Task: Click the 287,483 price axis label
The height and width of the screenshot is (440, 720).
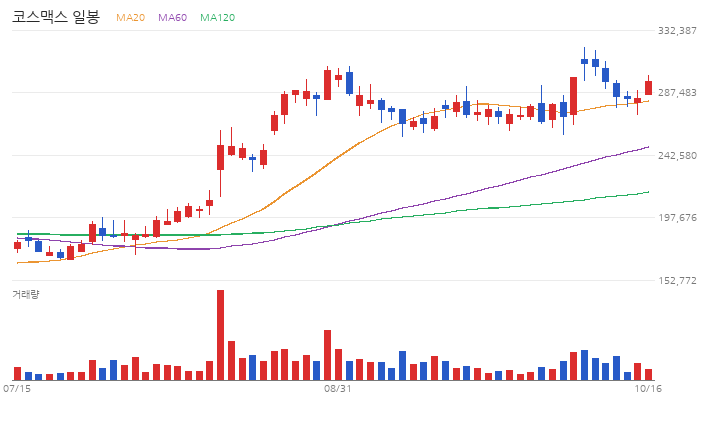Action: pos(677,93)
